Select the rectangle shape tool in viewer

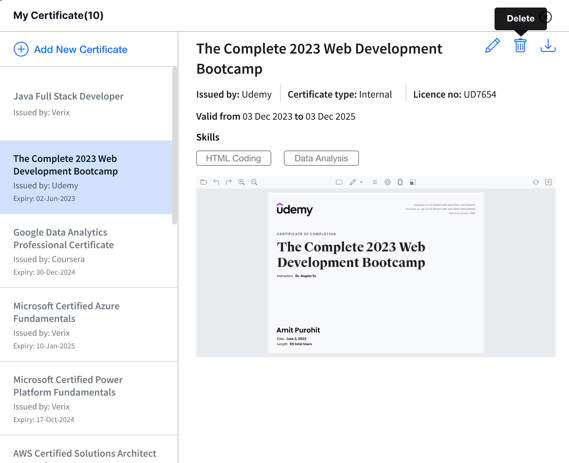pos(339,182)
